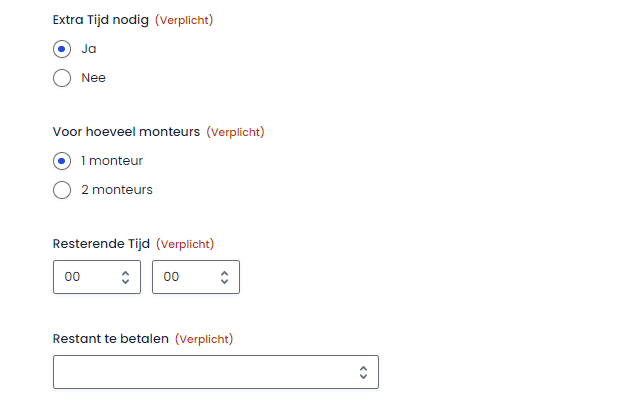This screenshot has width=644, height=408.
Task: Click the "2 monteurs" label text
Action: [117, 190]
